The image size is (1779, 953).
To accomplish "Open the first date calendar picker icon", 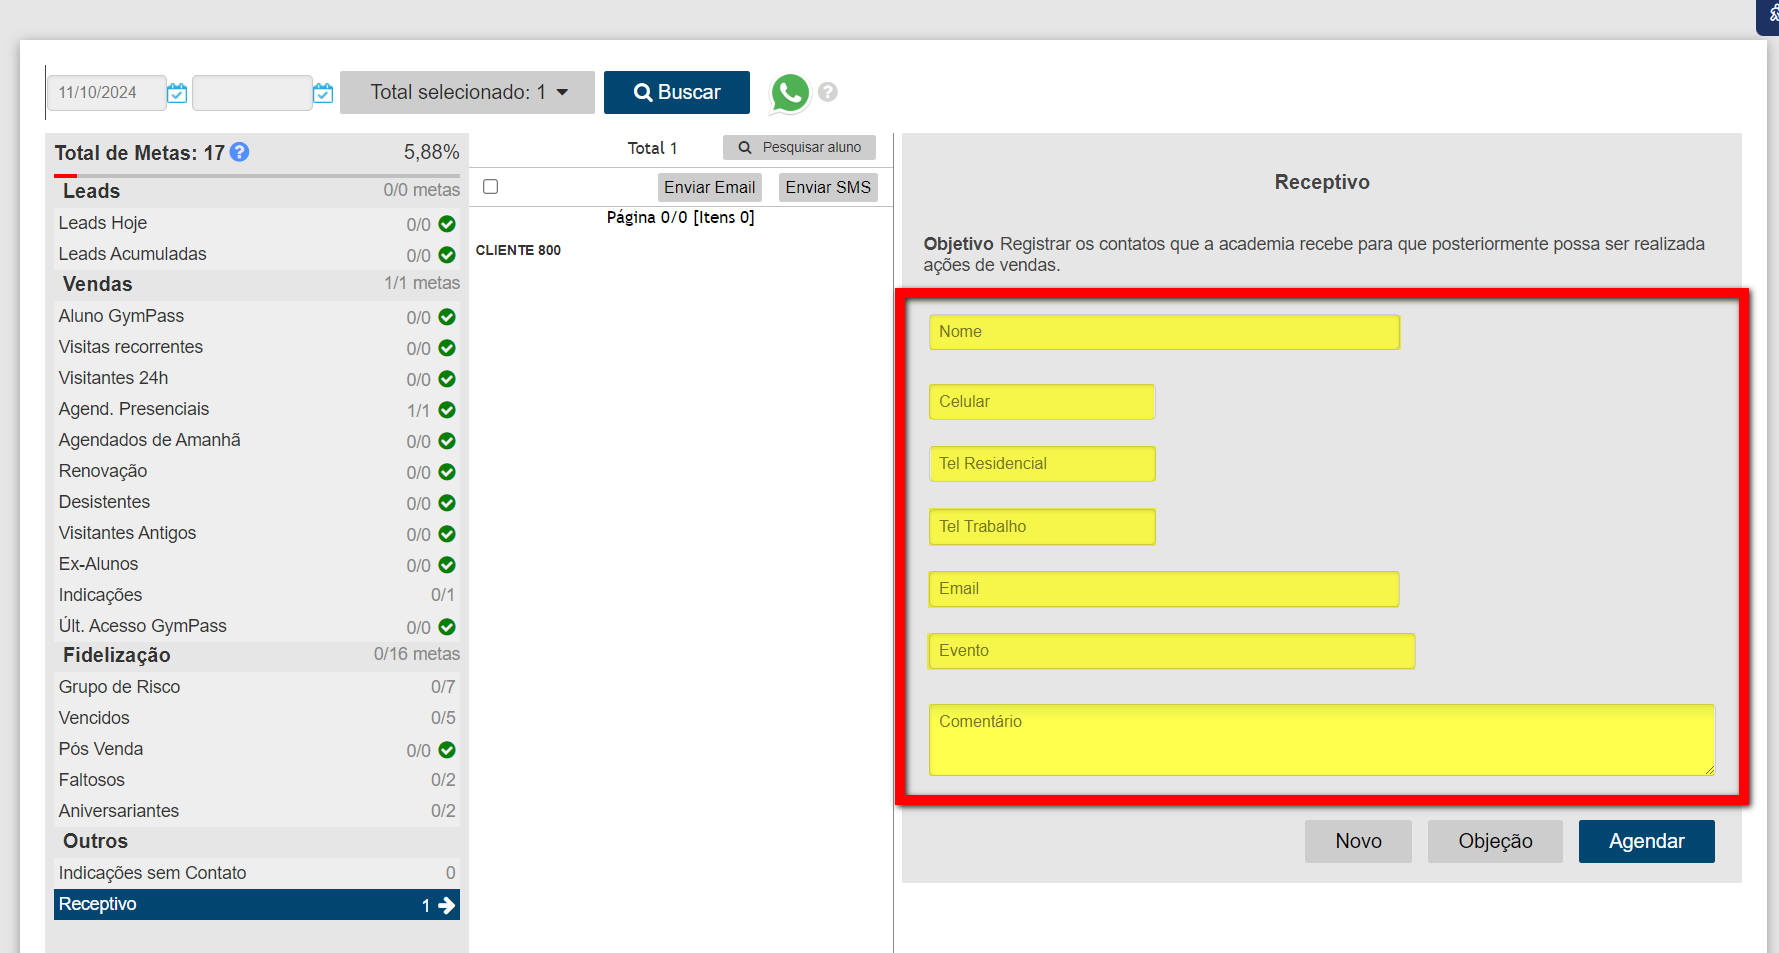I will click(177, 93).
